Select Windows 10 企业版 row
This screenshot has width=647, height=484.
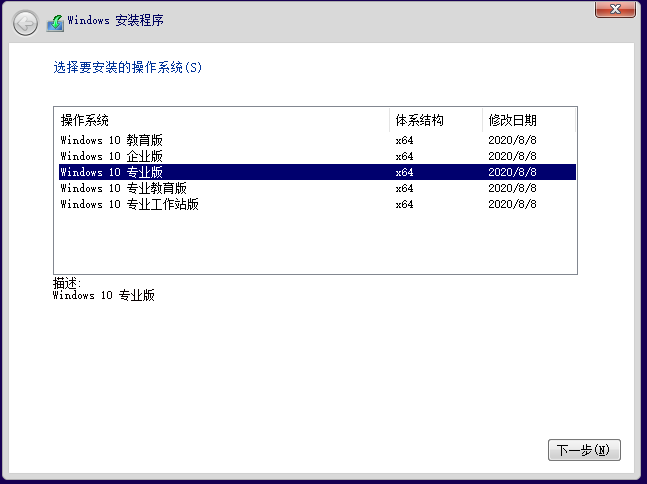click(x=317, y=156)
